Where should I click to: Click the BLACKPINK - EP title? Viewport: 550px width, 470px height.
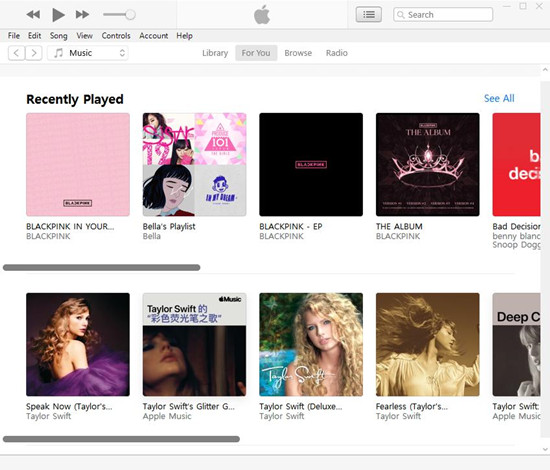click(x=291, y=227)
